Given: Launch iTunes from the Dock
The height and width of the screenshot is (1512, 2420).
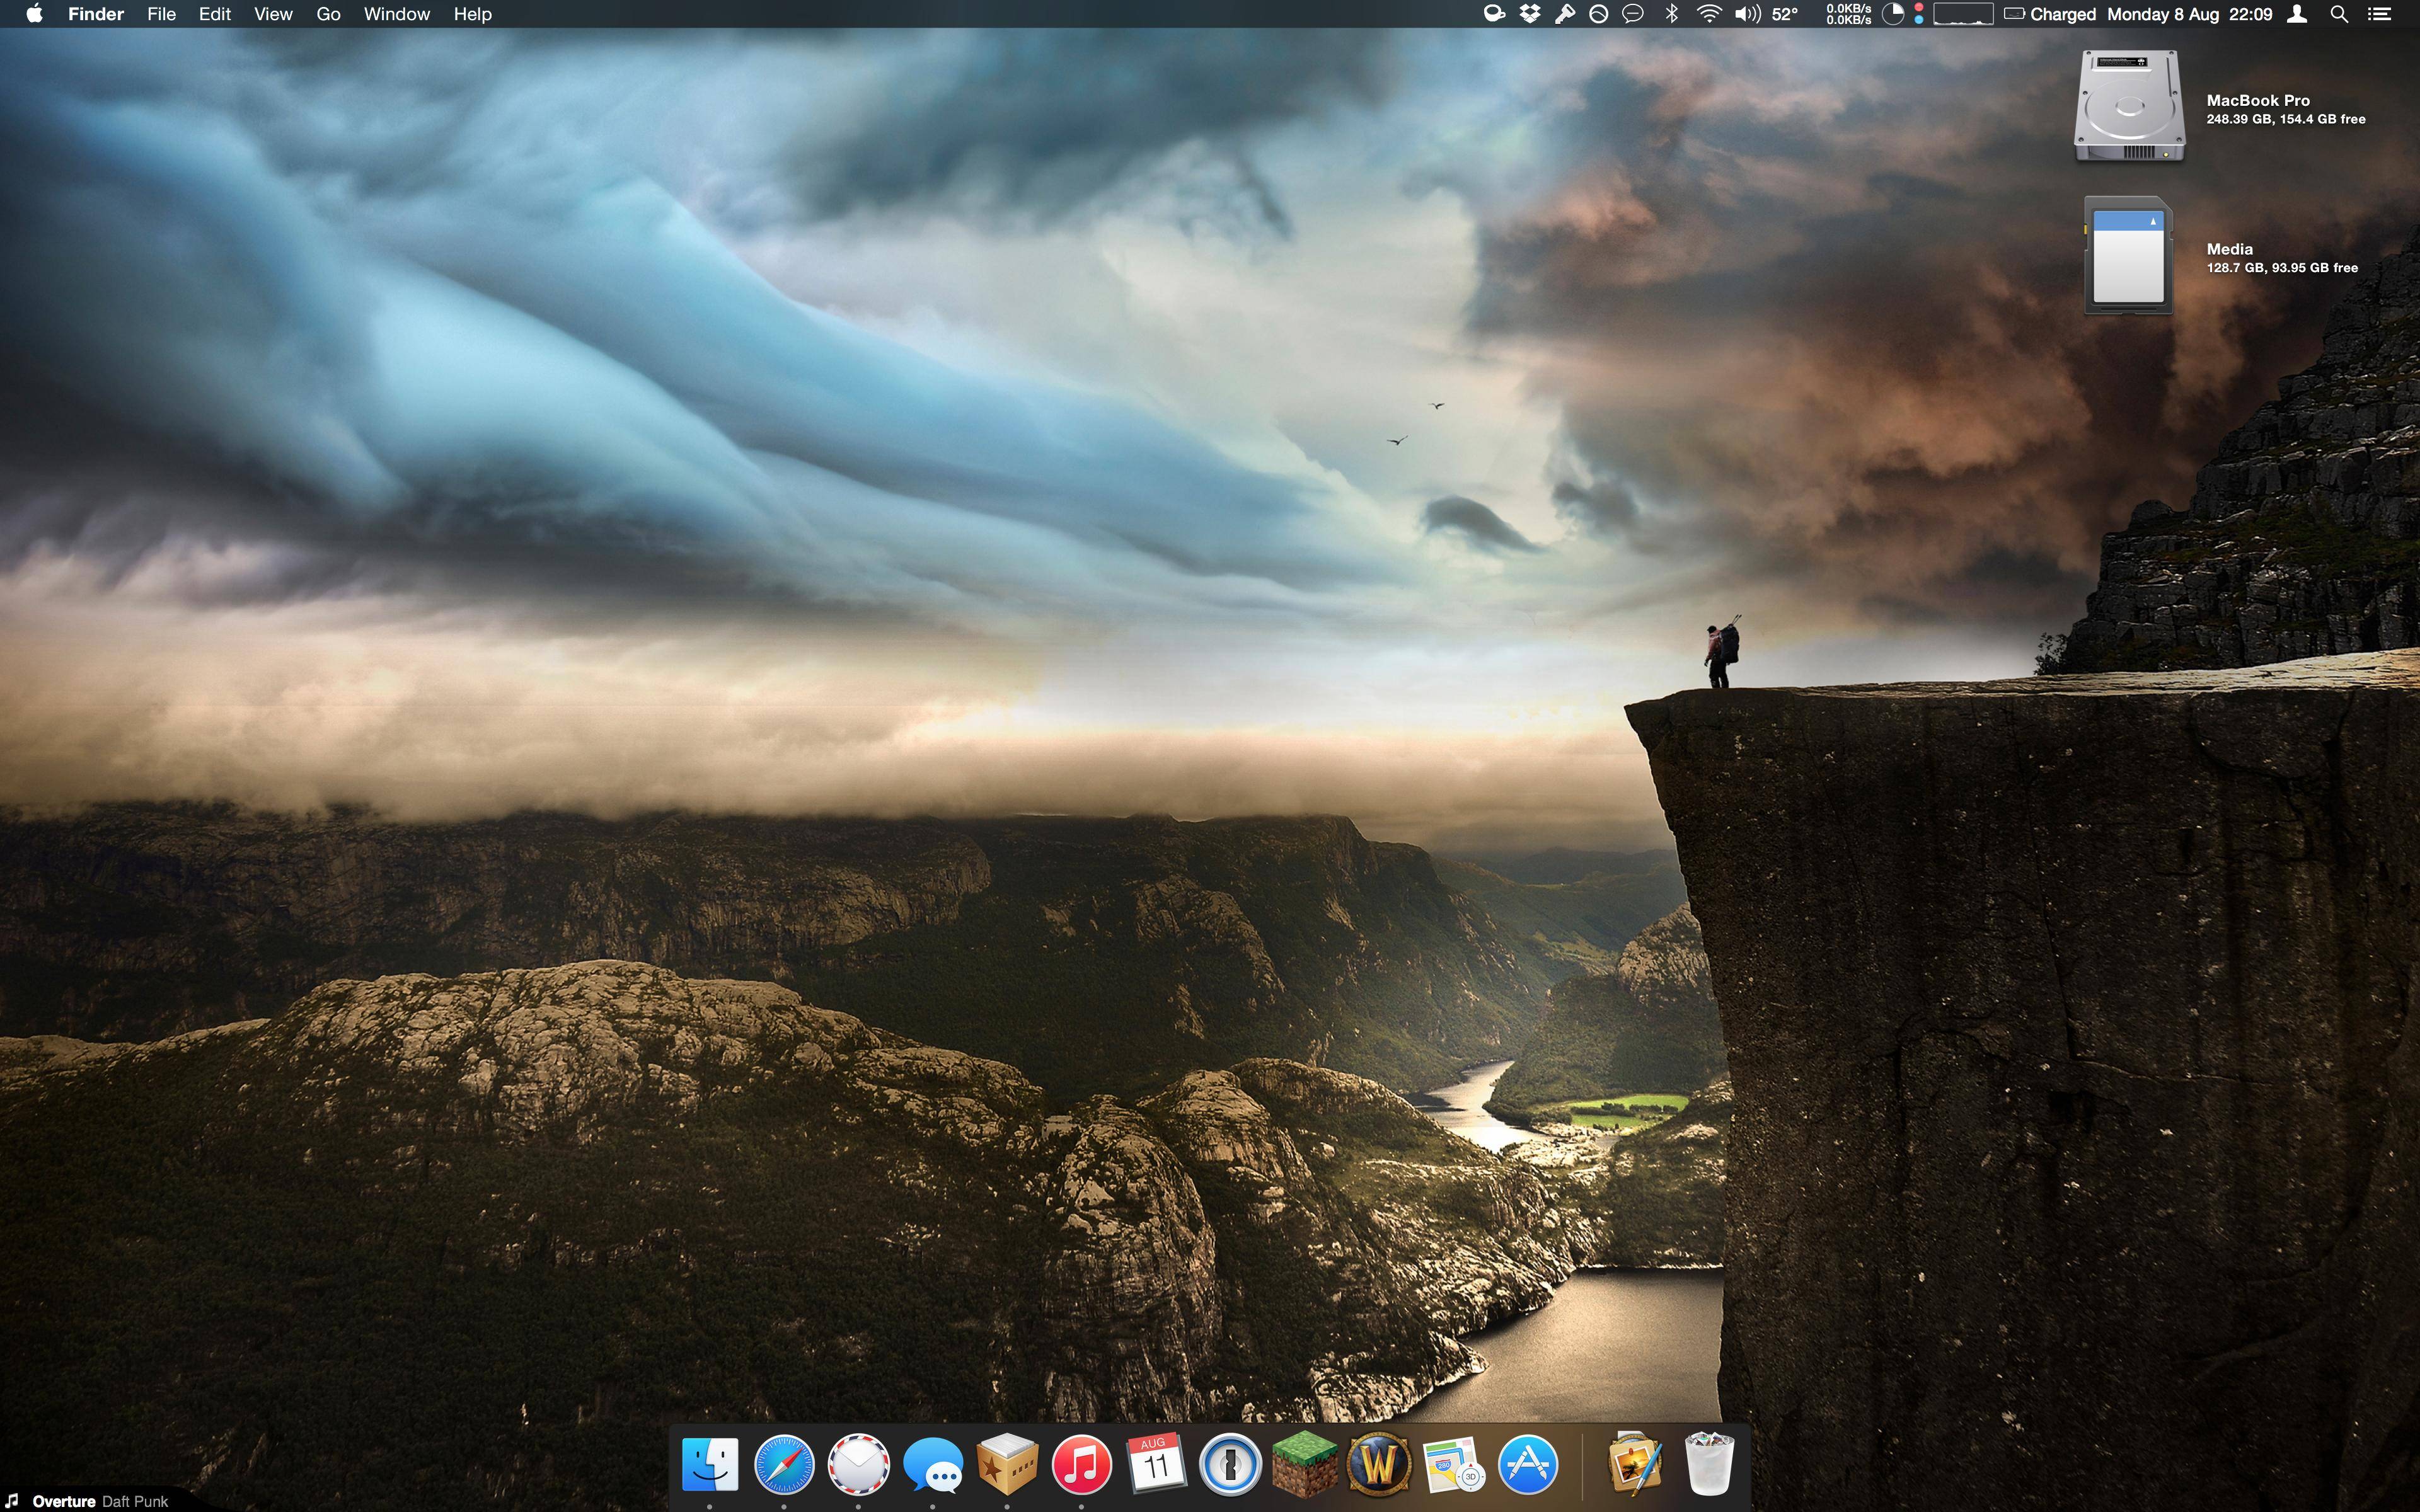Looking at the screenshot, I should point(1081,1464).
